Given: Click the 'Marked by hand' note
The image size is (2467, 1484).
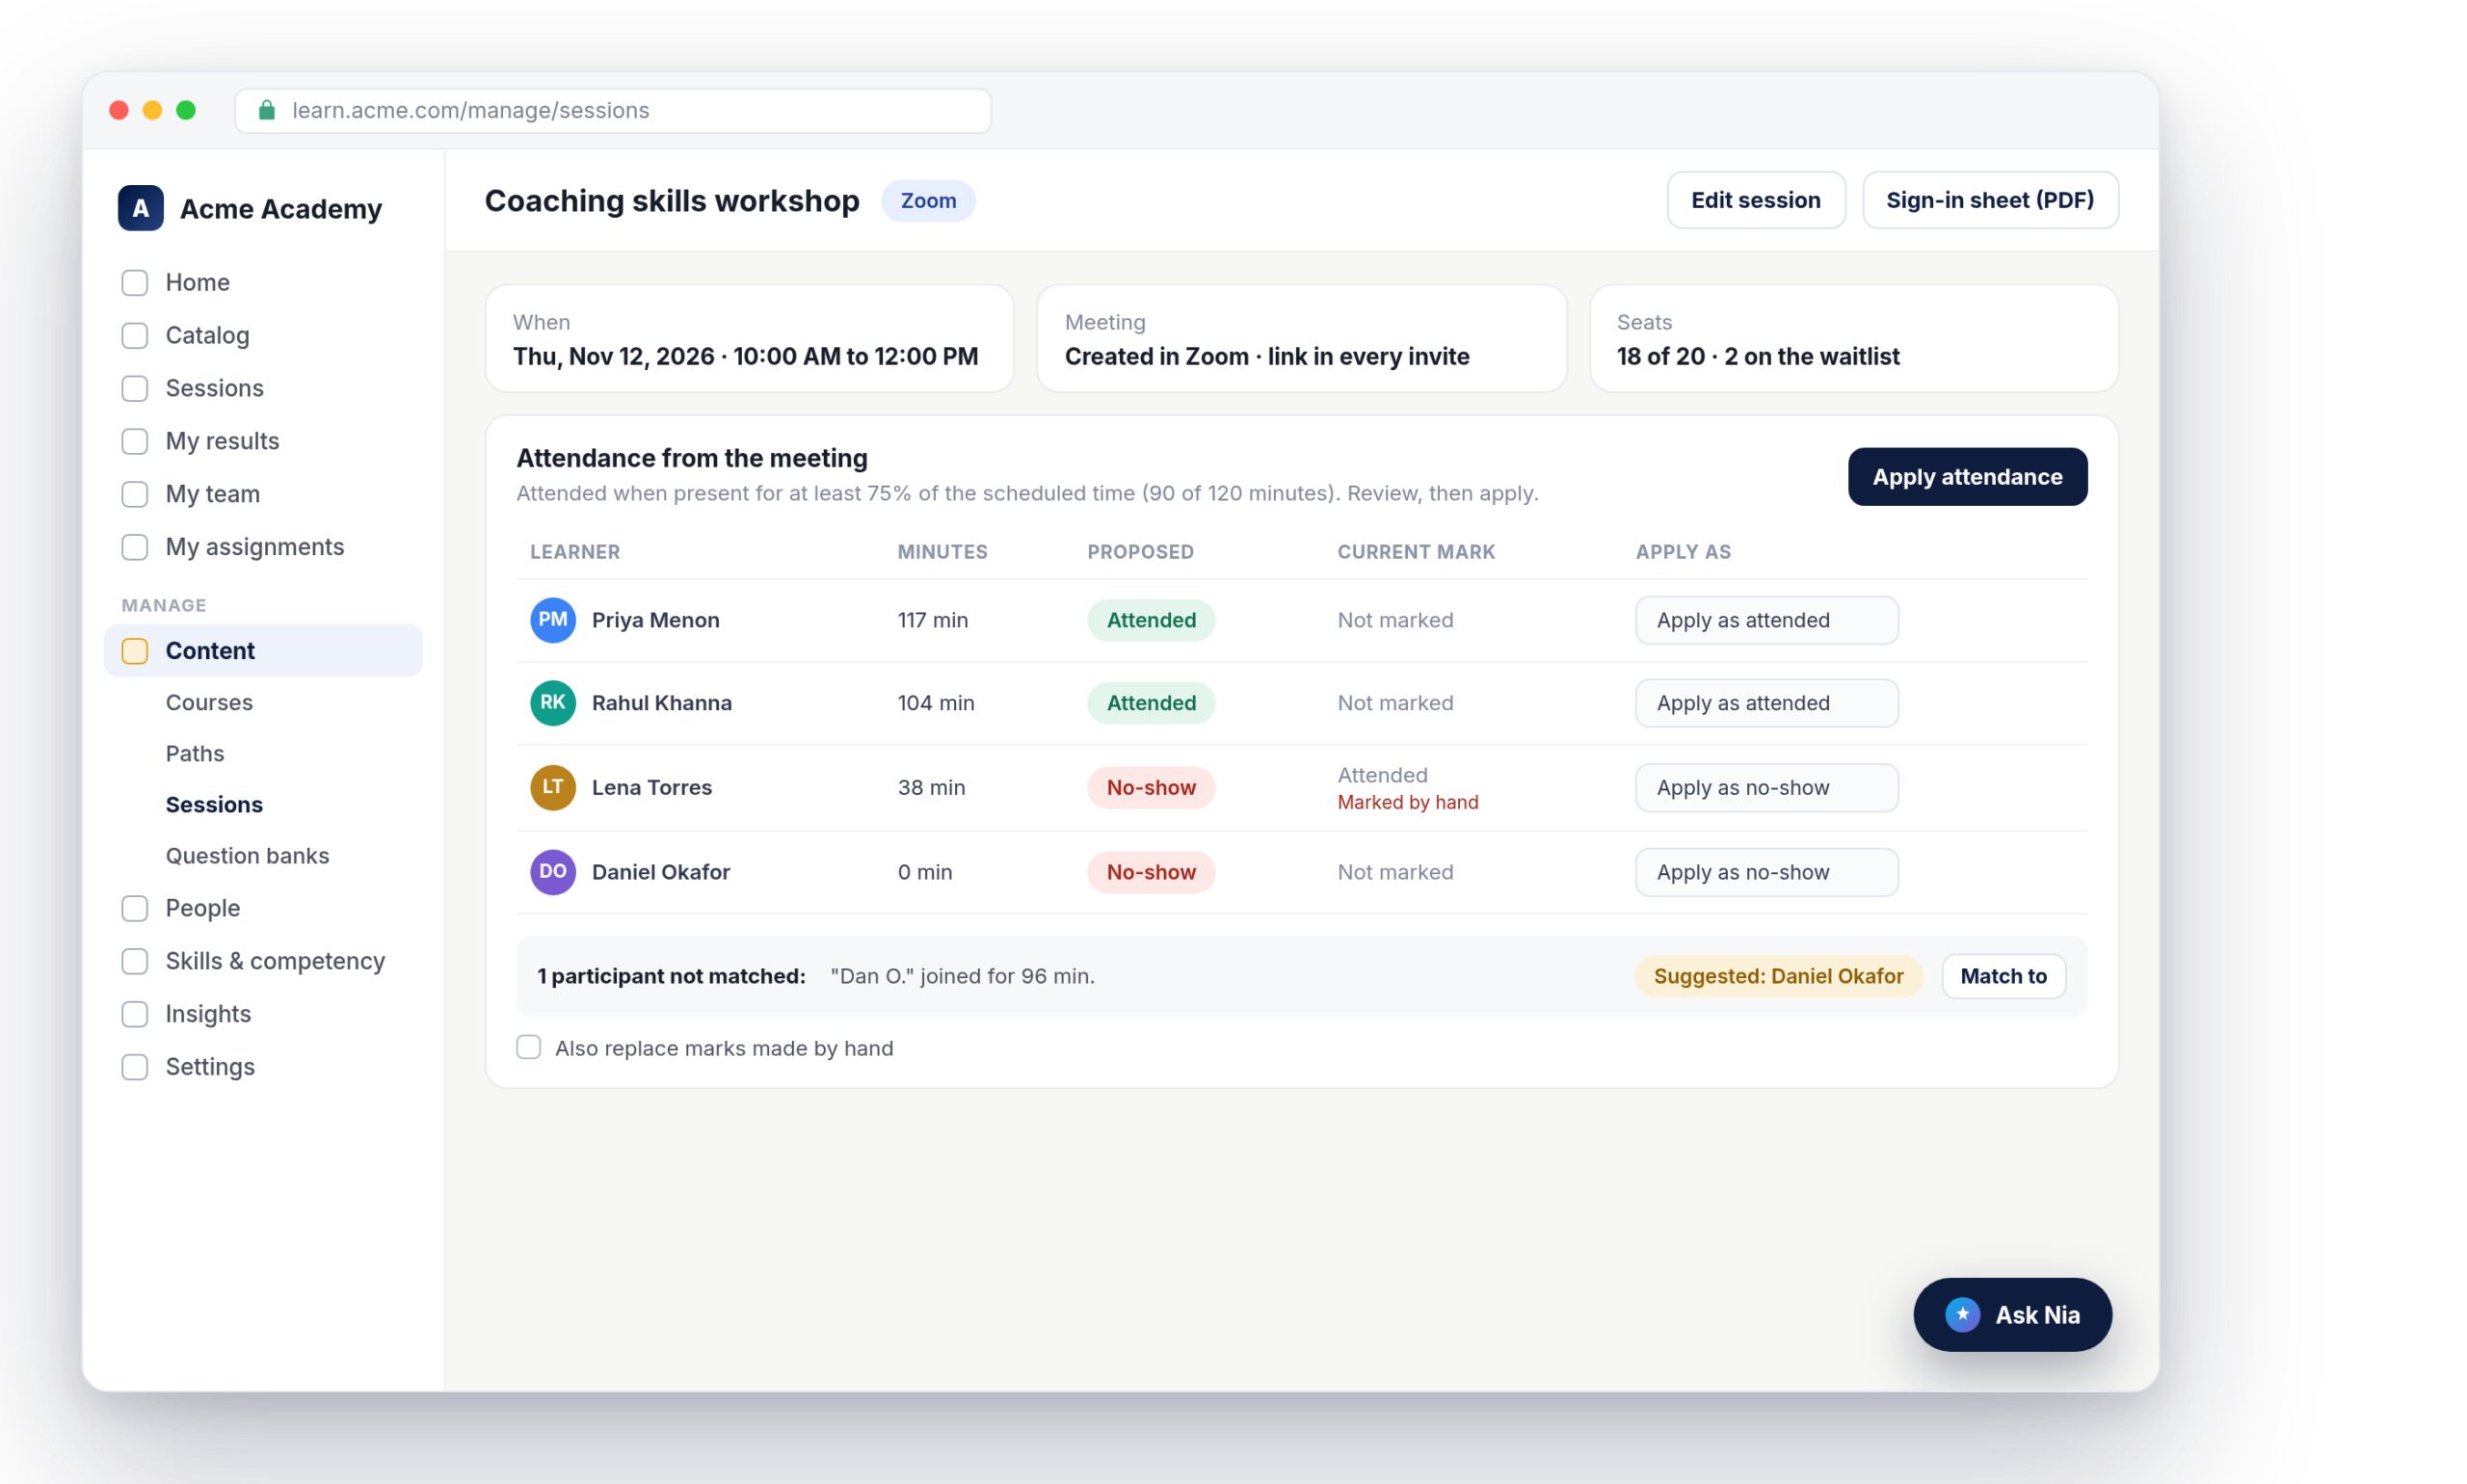Looking at the screenshot, I should 1407,802.
